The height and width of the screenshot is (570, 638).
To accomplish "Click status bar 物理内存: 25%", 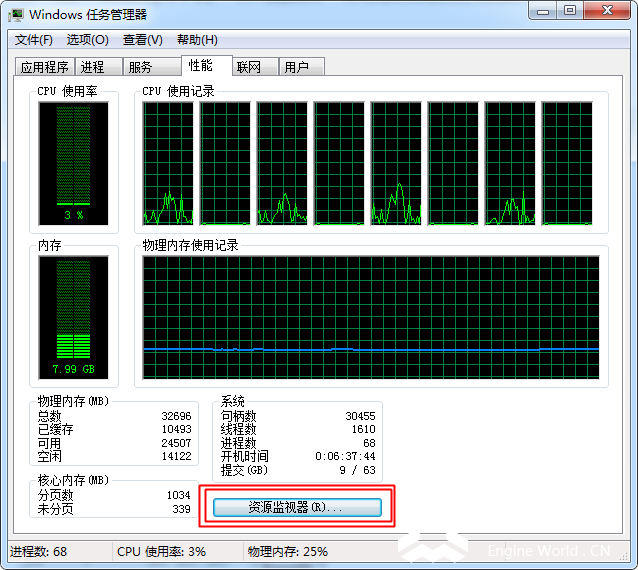I will click(x=287, y=551).
